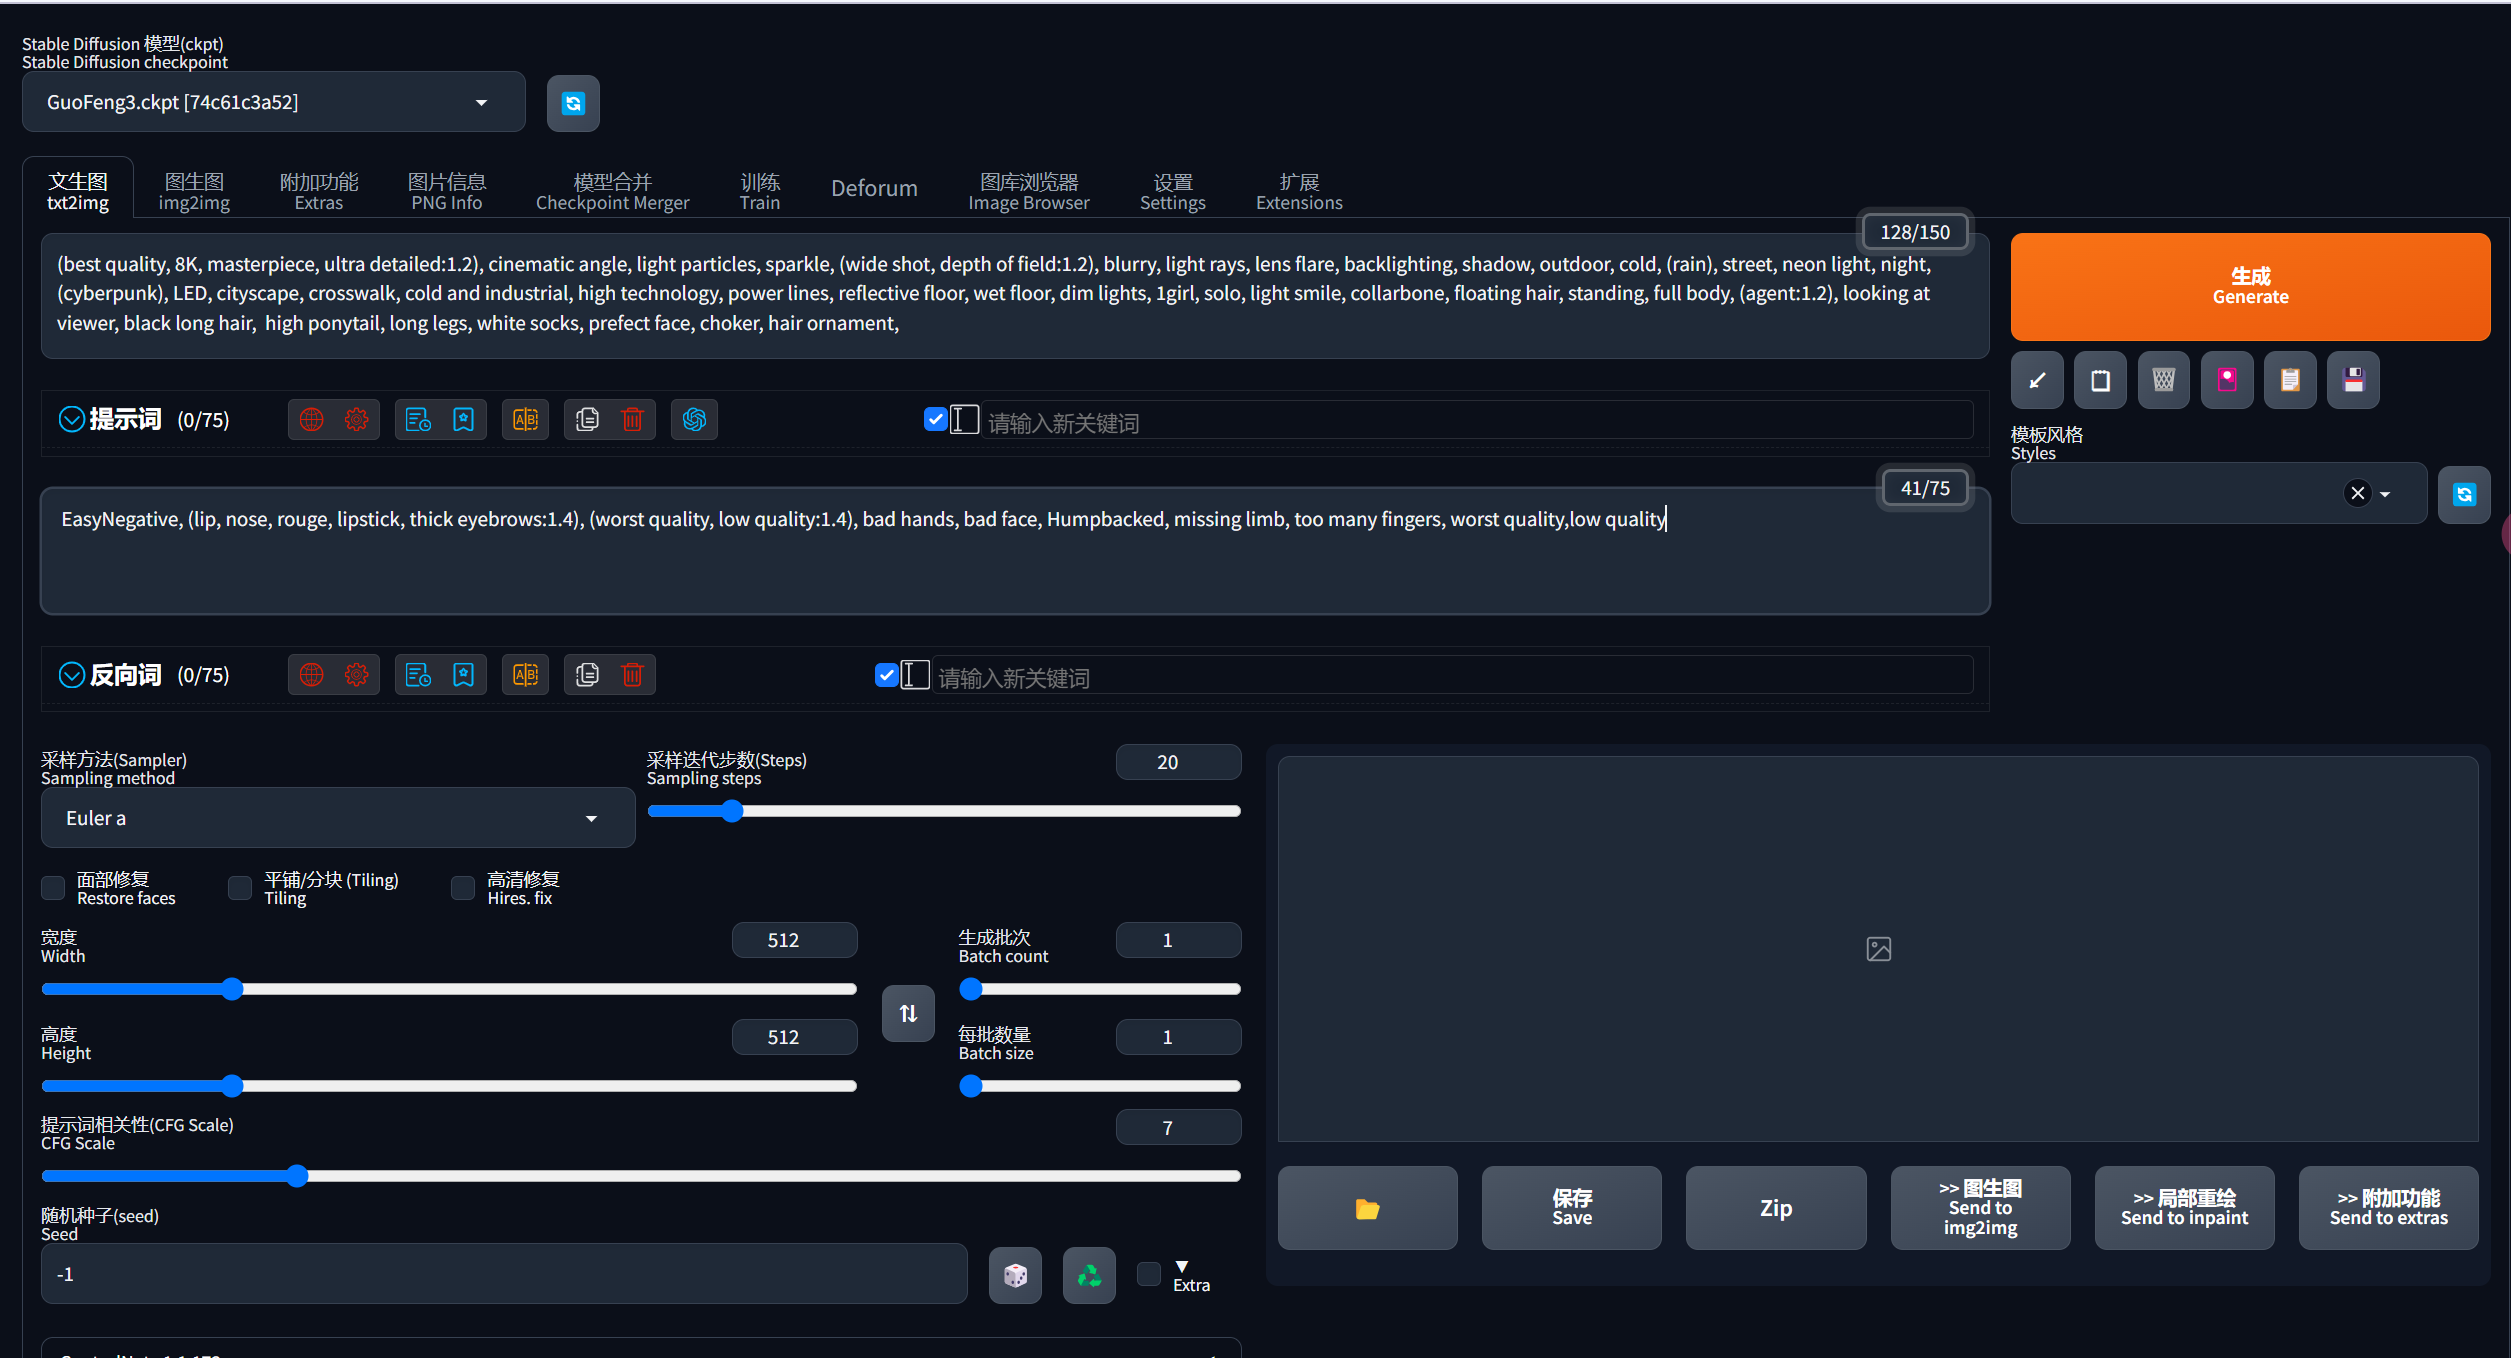Open the gear settings icon in 提示词 toolbar
This screenshot has height=1358, width=2511.
point(356,420)
